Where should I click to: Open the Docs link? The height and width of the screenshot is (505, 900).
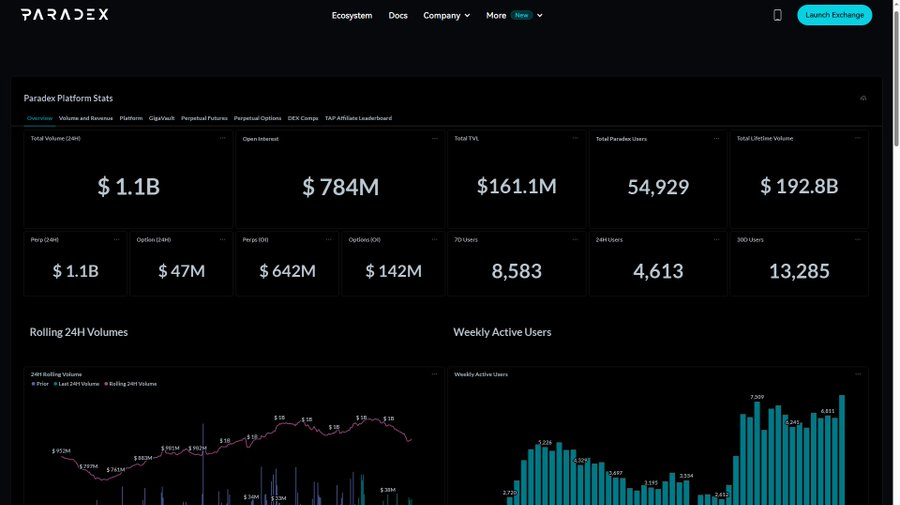click(x=398, y=15)
